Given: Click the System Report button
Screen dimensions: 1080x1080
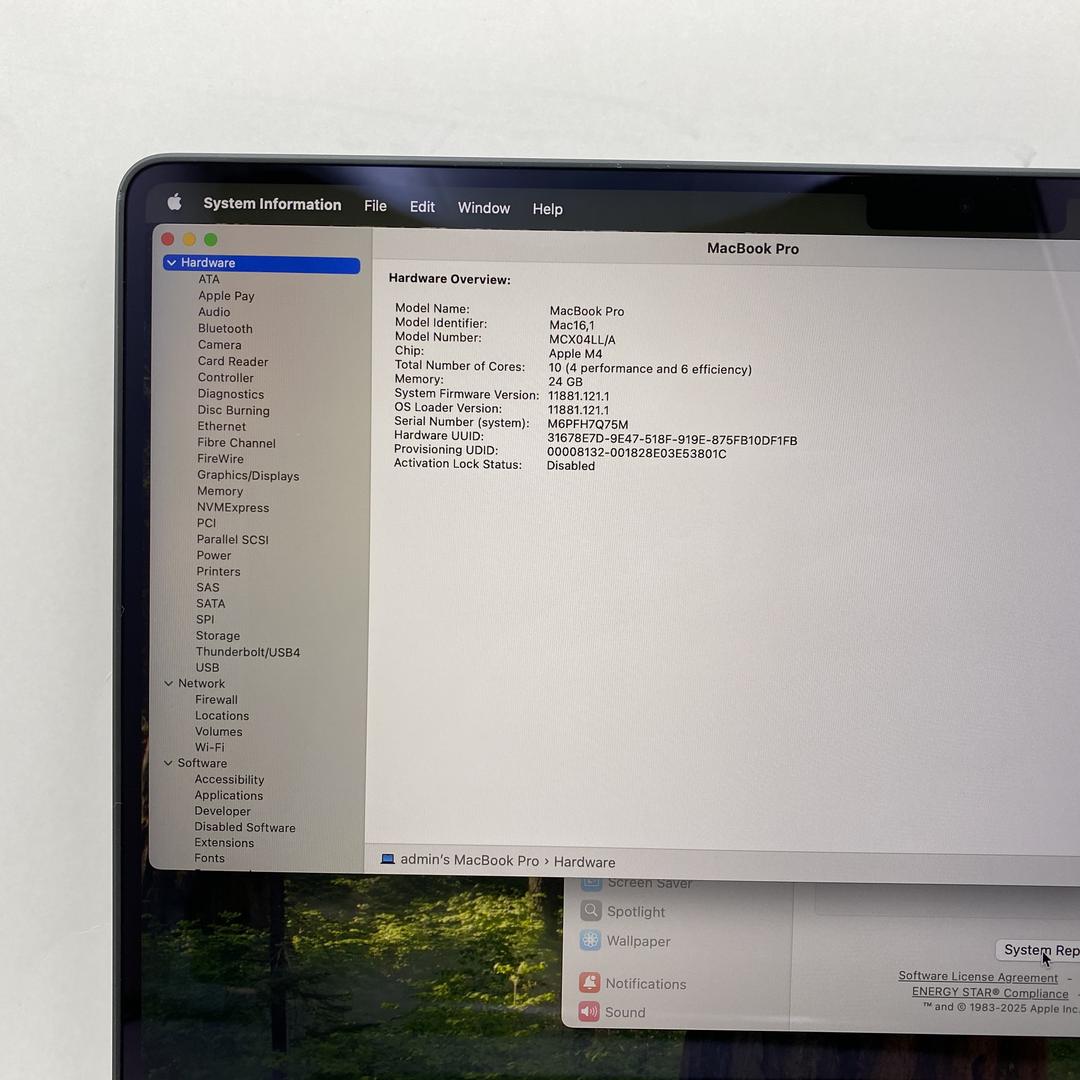Looking at the screenshot, I should tap(1039, 950).
